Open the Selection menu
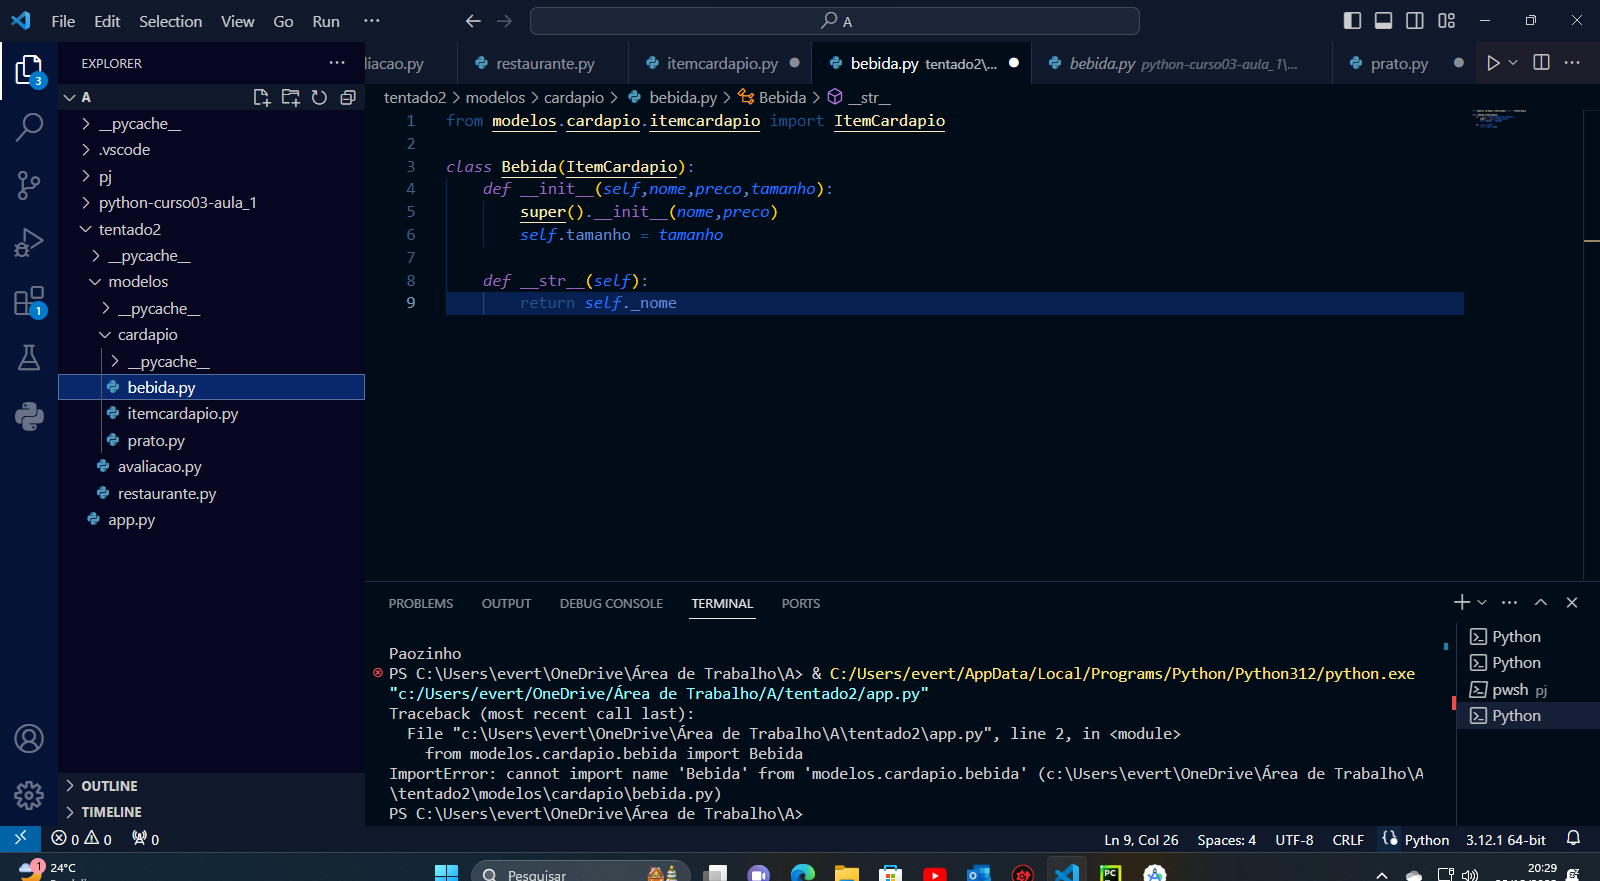The width and height of the screenshot is (1600, 881). coord(170,21)
